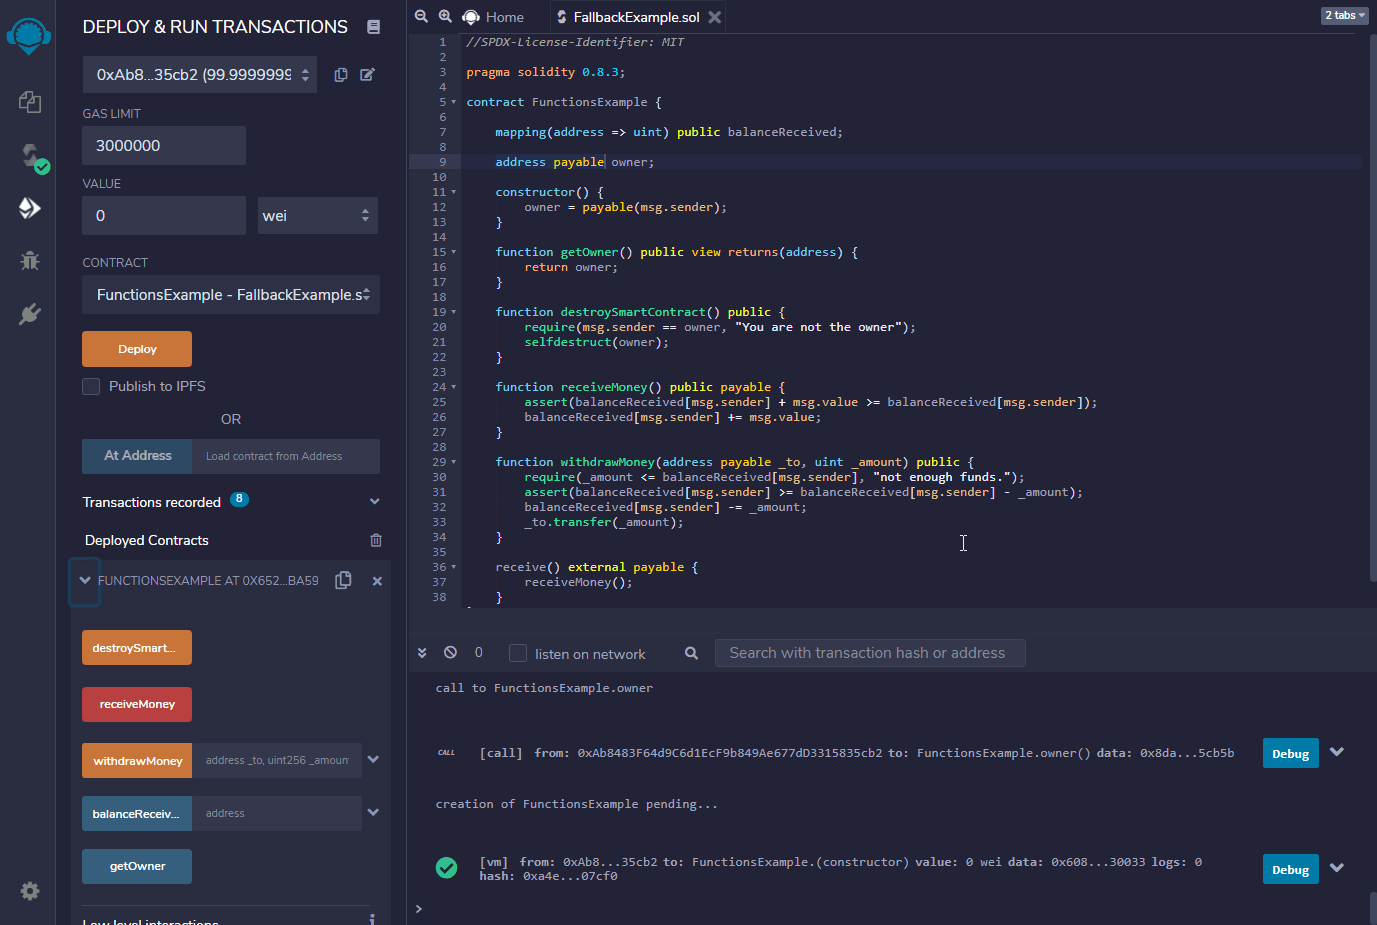Fold the contract block at line 5

(x=454, y=102)
